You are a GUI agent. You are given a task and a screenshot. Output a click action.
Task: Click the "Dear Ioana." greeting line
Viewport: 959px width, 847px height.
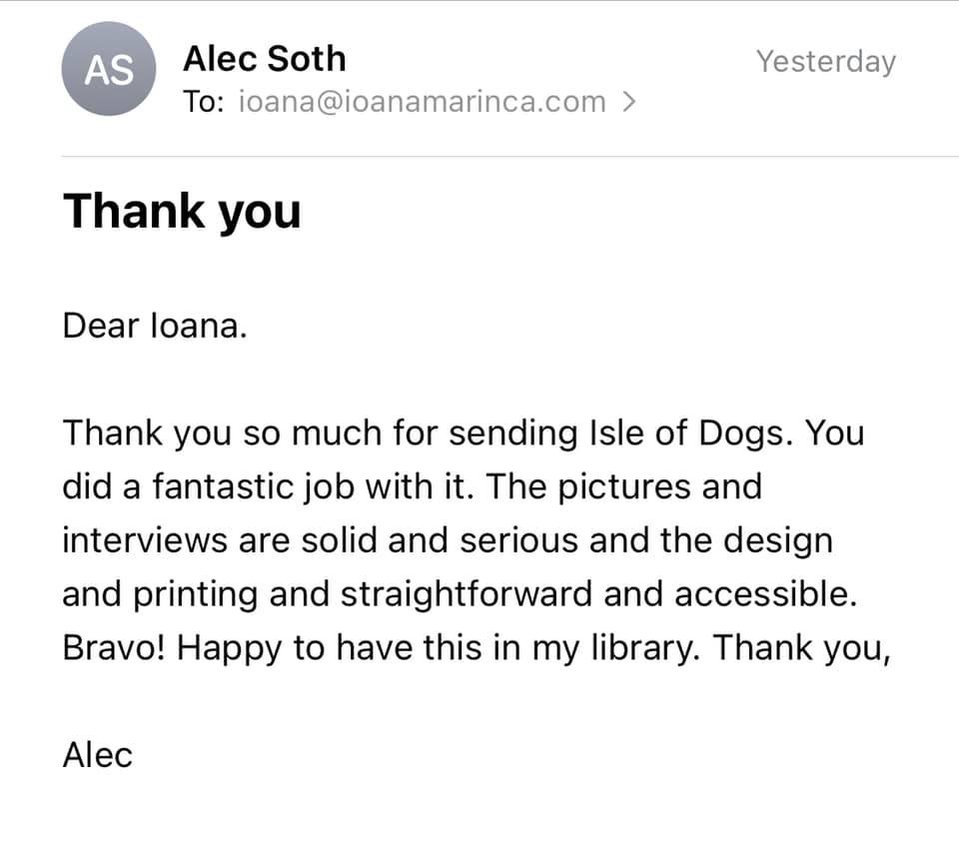coord(155,325)
